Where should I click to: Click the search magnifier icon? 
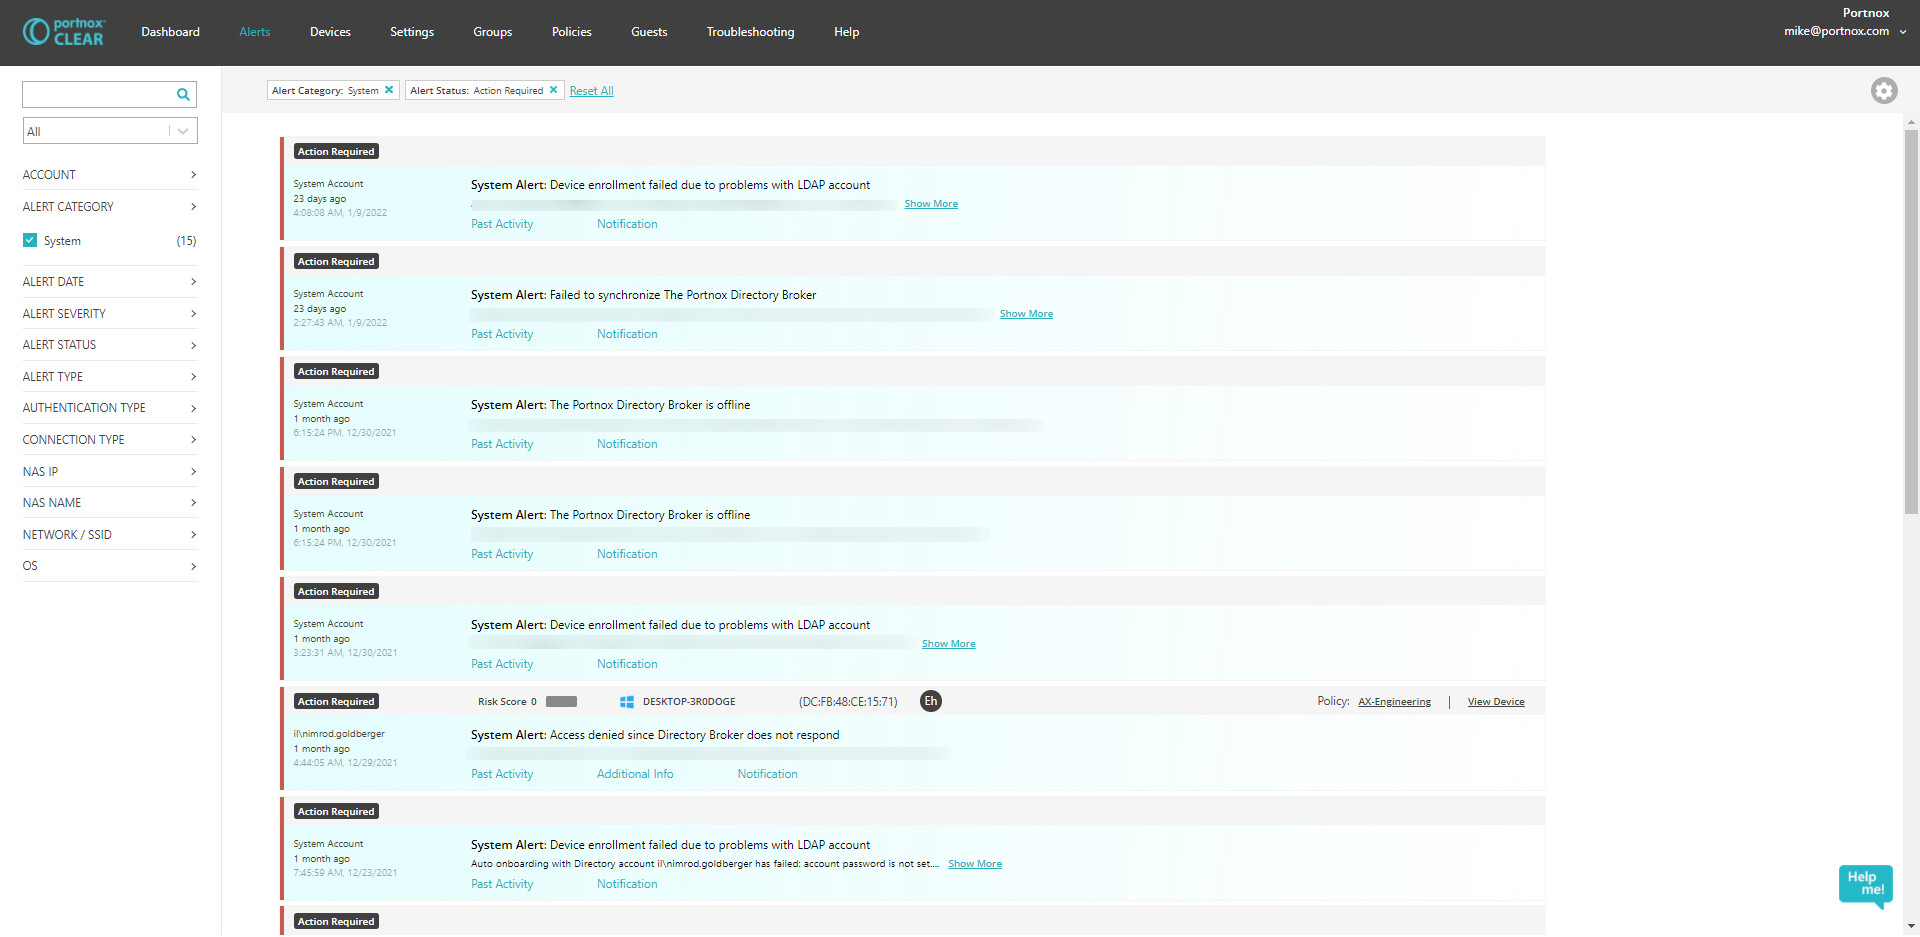tap(183, 95)
